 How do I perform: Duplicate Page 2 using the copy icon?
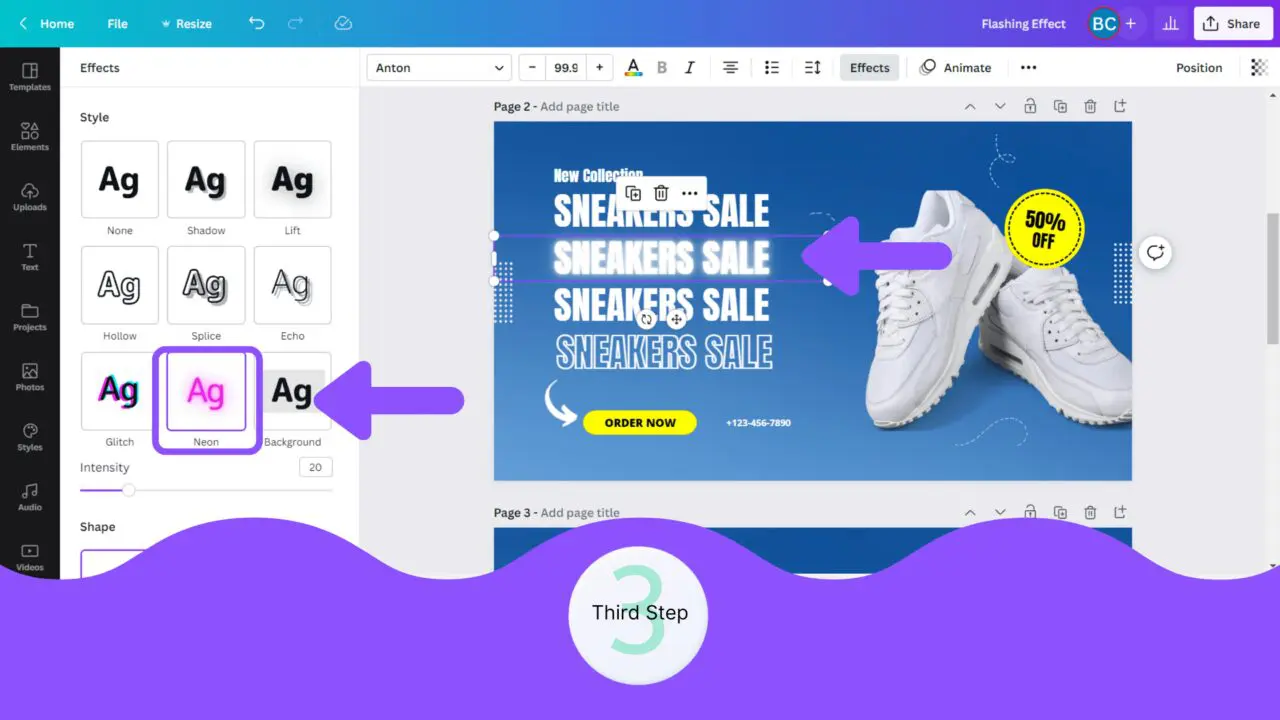[x=1060, y=106]
